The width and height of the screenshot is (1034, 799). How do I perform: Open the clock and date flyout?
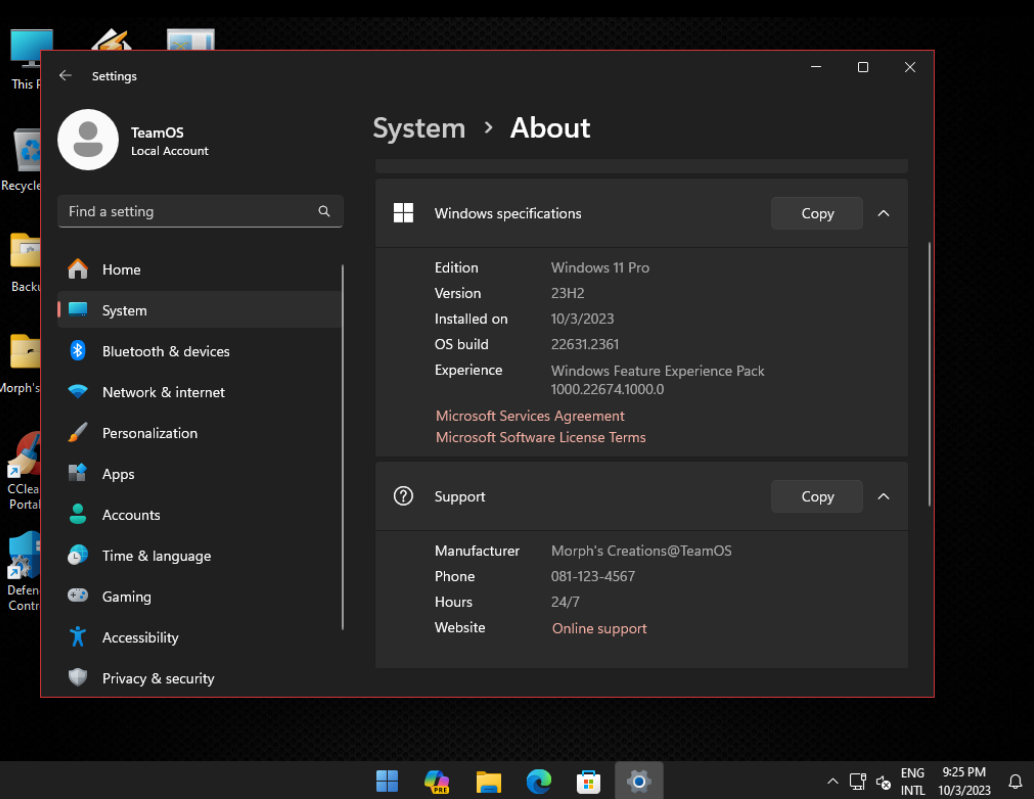point(964,781)
